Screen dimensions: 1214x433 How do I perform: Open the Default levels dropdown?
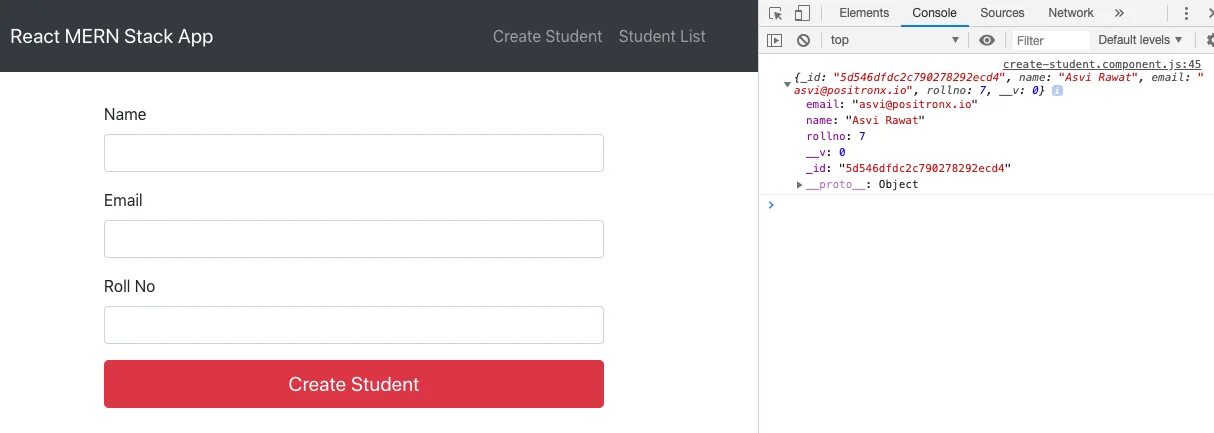pos(1140,40)
